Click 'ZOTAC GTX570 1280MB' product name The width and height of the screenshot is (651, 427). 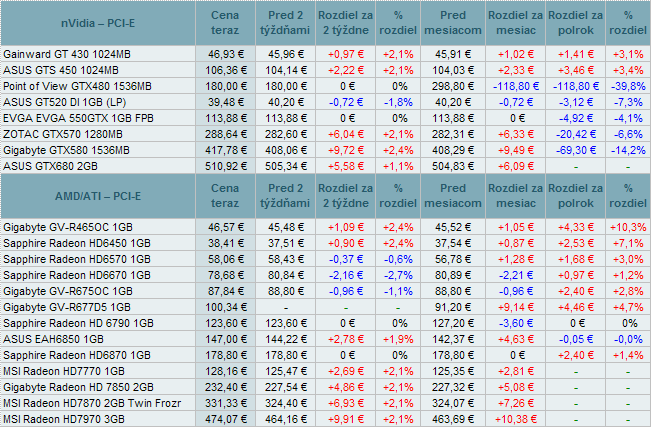tap(63, 135)
